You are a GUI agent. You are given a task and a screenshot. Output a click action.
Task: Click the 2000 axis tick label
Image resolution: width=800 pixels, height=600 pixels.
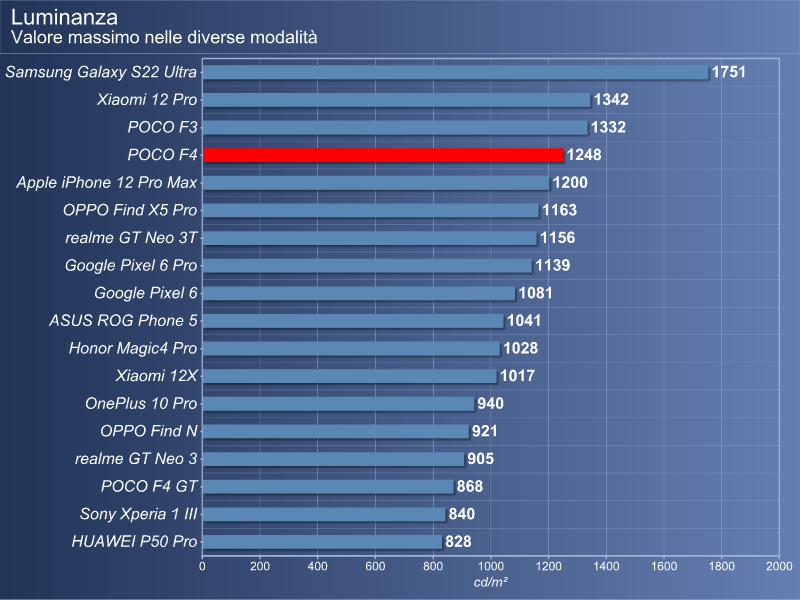(x=779, y=566)
